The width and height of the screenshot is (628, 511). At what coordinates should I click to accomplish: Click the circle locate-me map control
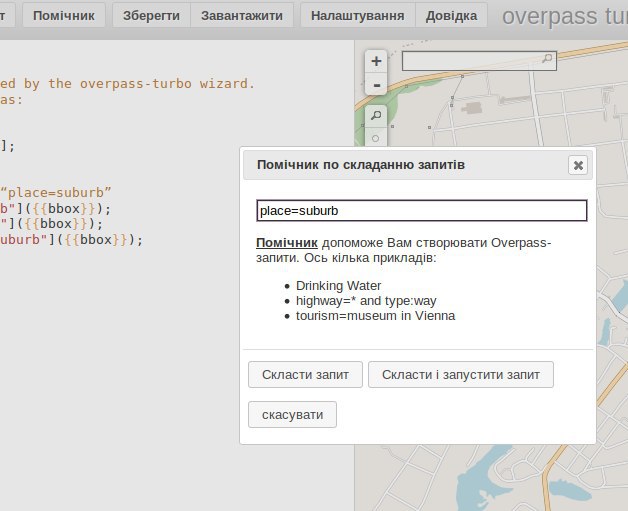coord(376,138)
